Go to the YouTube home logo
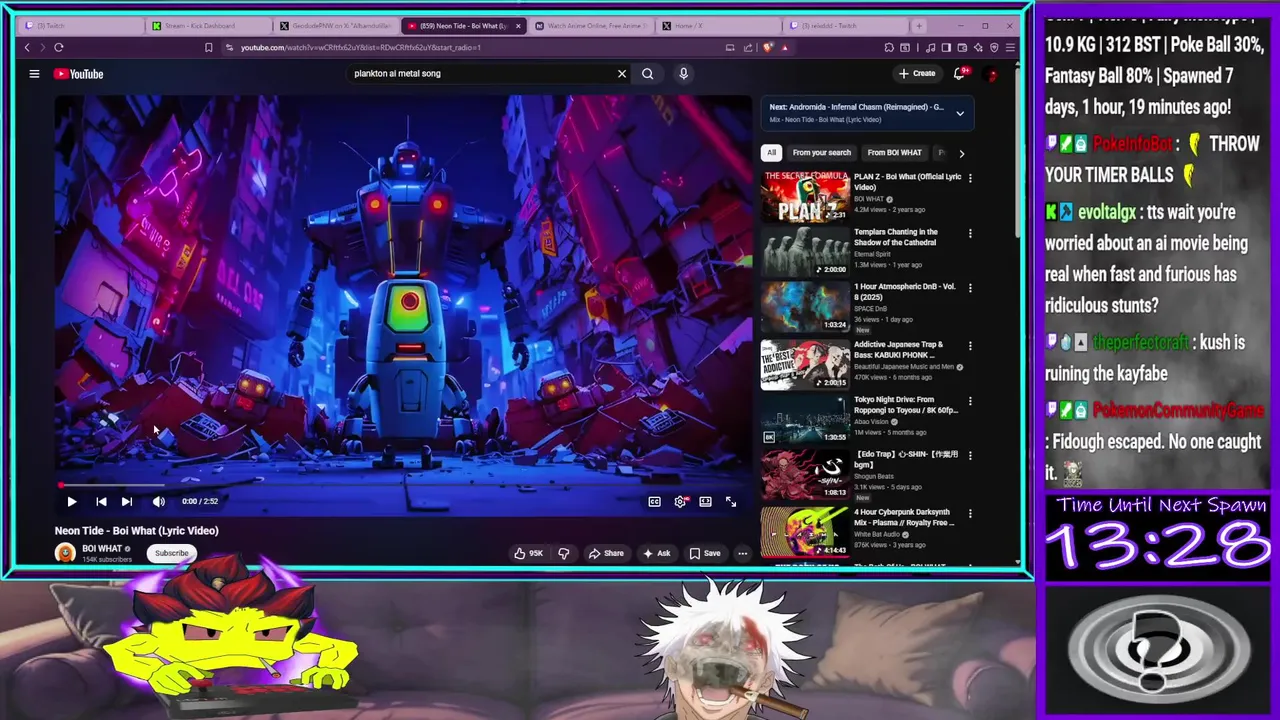Screen dimensions: 1280x720 pos(79,74)
